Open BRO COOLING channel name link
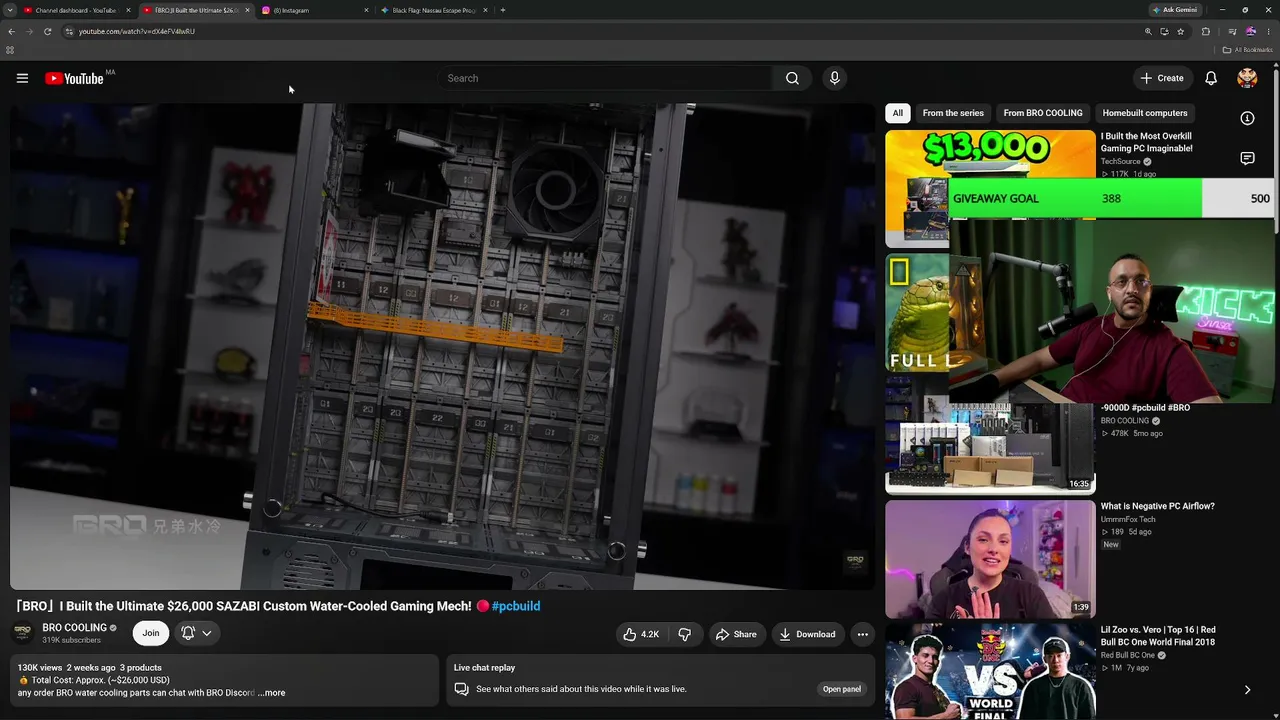This screenshot has height=720, width=1280. click(x=74, y=628)
